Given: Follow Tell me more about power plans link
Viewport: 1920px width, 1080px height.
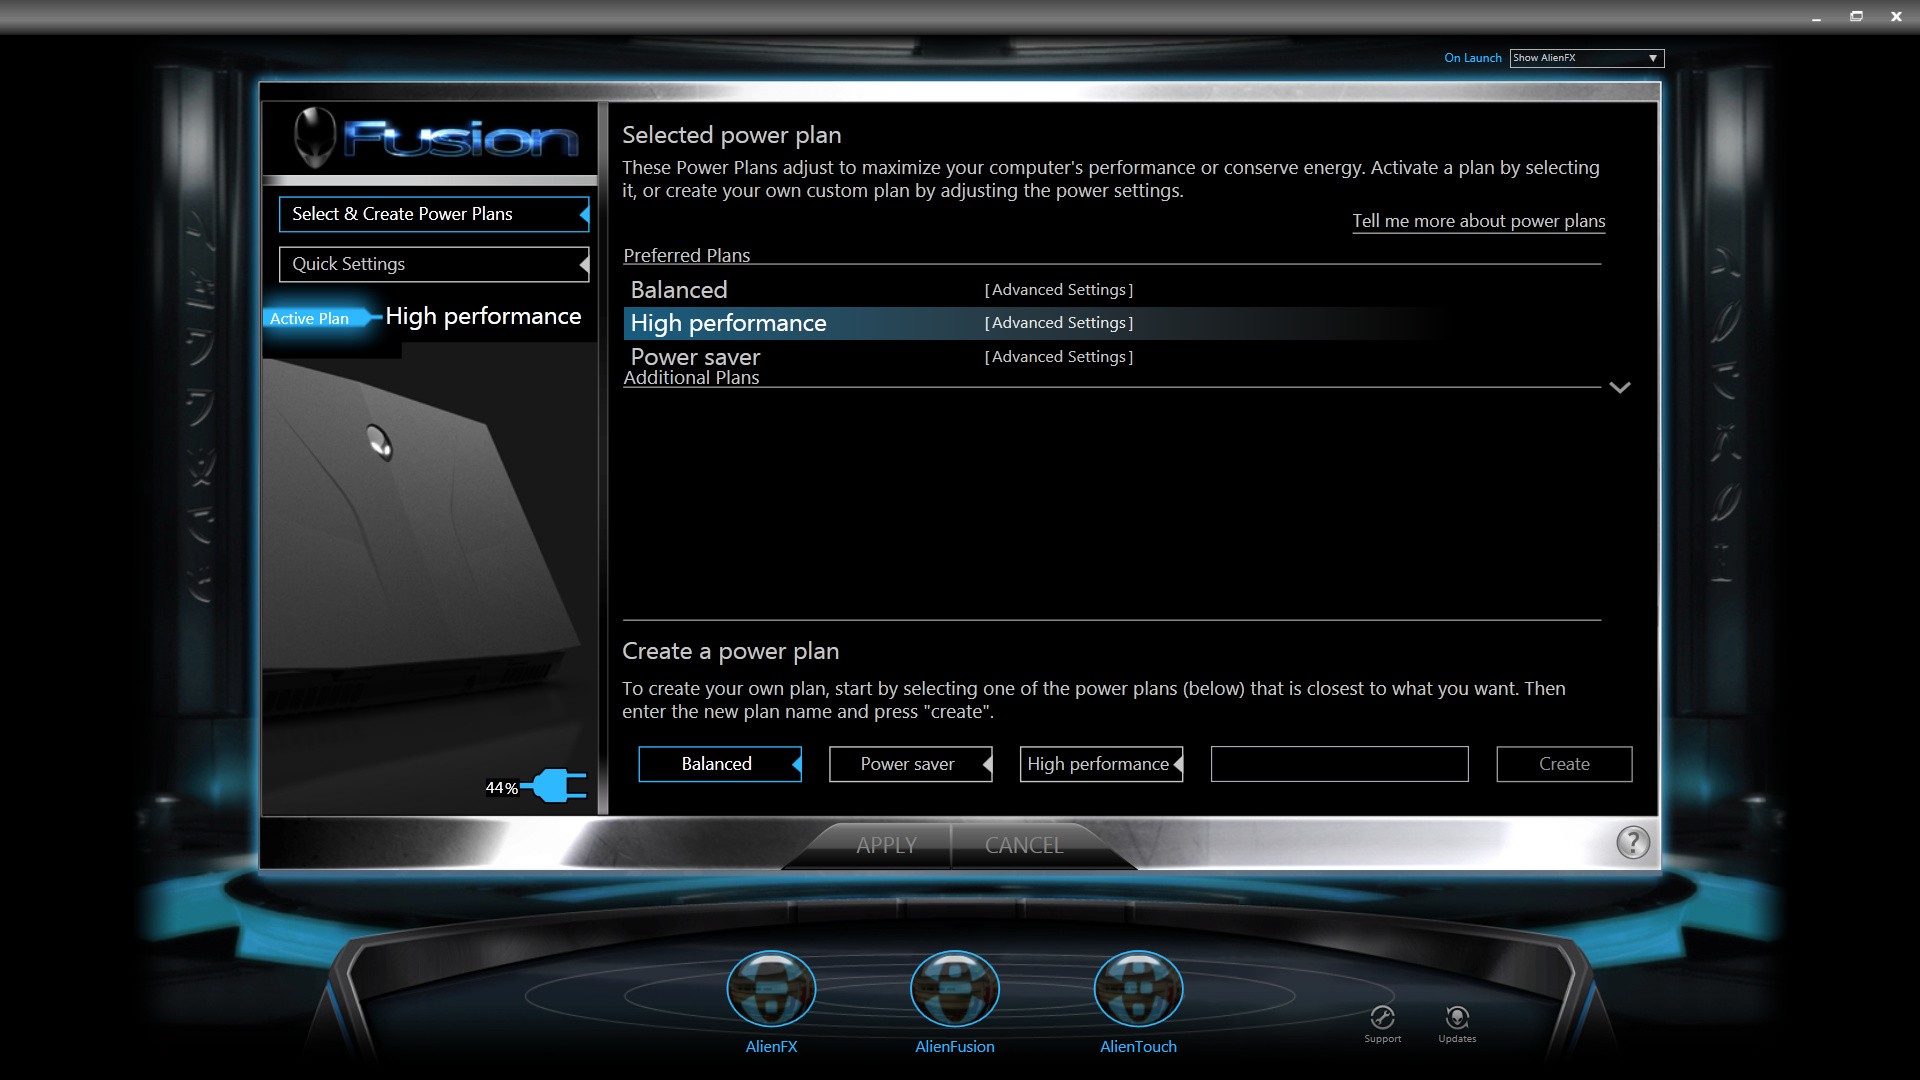Looking at the screenshot, I should pyautogui.click(x=1478, y=221).
